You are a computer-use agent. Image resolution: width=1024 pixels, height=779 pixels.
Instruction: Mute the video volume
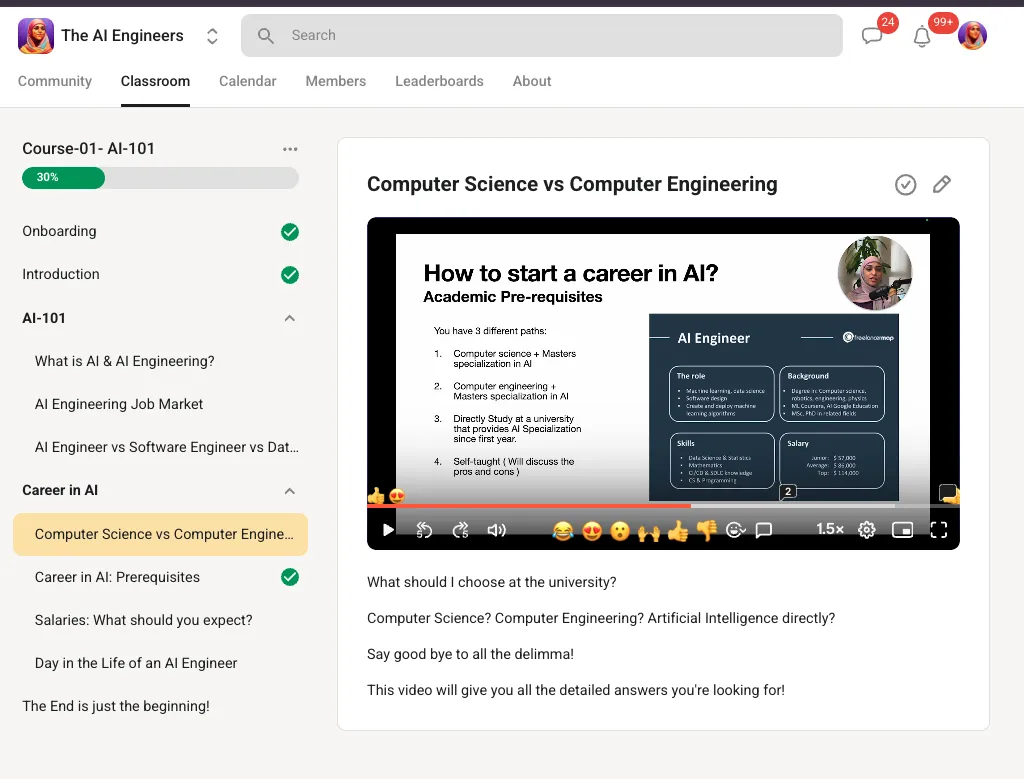(x=497, y=530)
